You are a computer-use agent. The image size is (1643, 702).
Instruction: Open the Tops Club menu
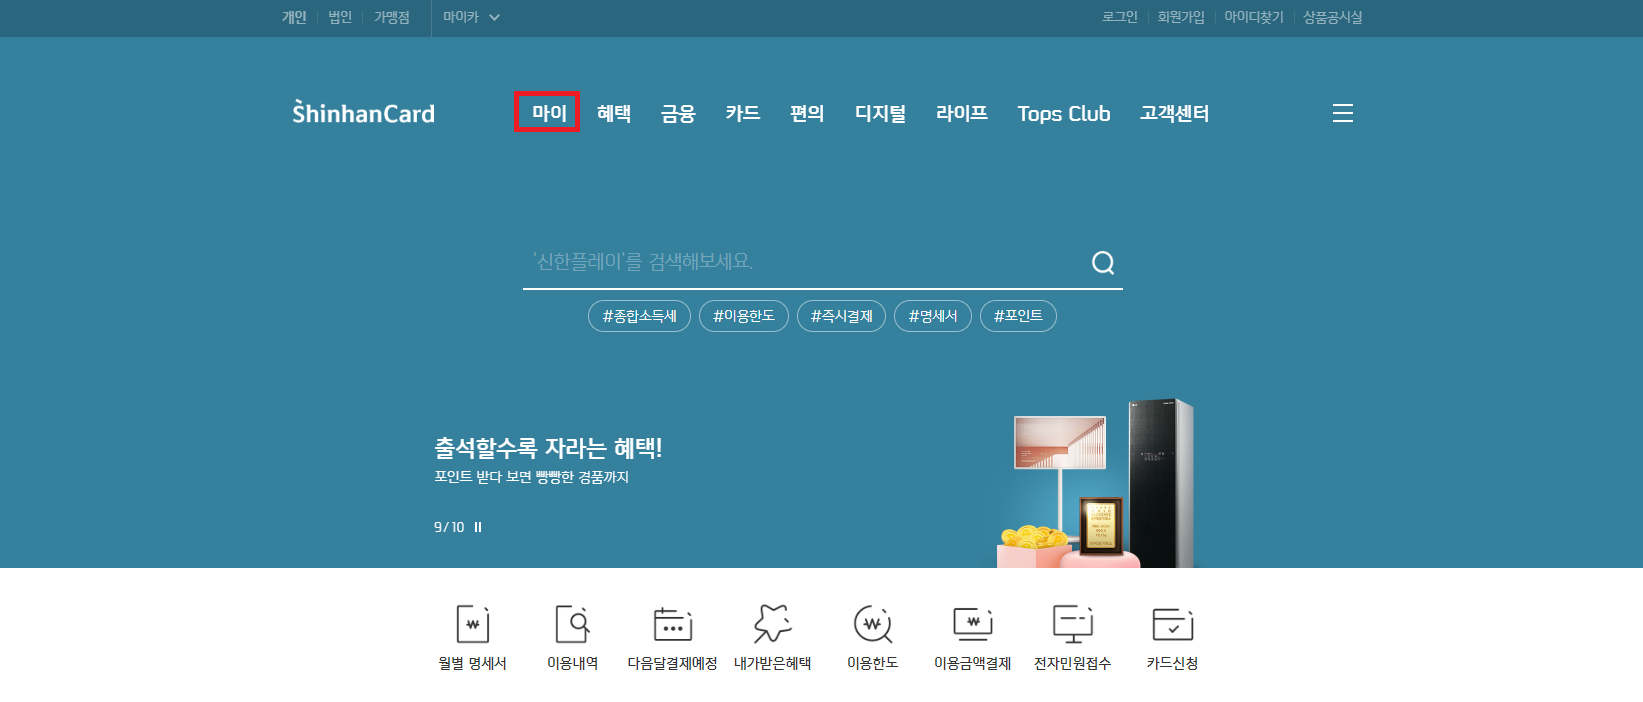click(x=1064, y=113)
